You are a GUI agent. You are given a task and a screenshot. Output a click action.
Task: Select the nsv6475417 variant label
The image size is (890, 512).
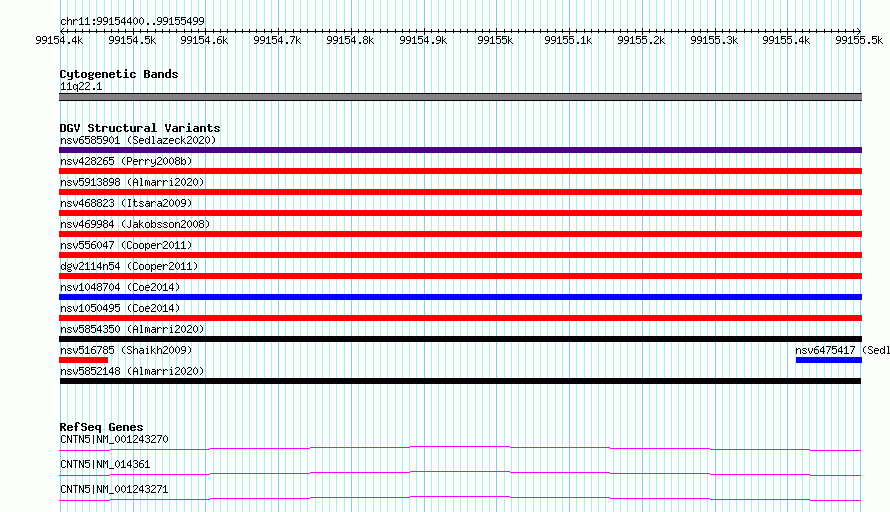[x=842, y=350]
